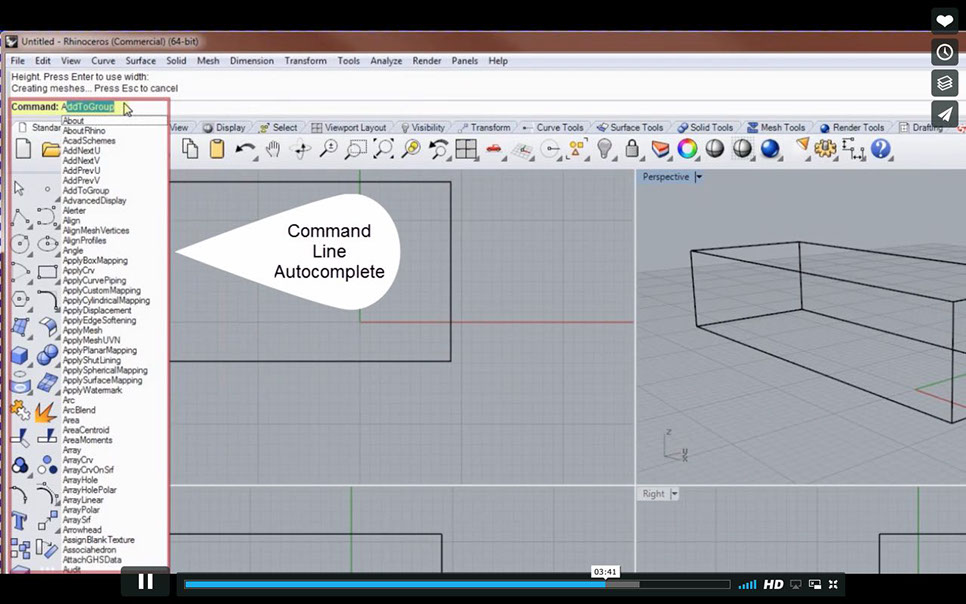The height and width of the screenshot is (604, 966).
Task: Select the Rectangle tool in sidebar
Action: tap(47, 271)
